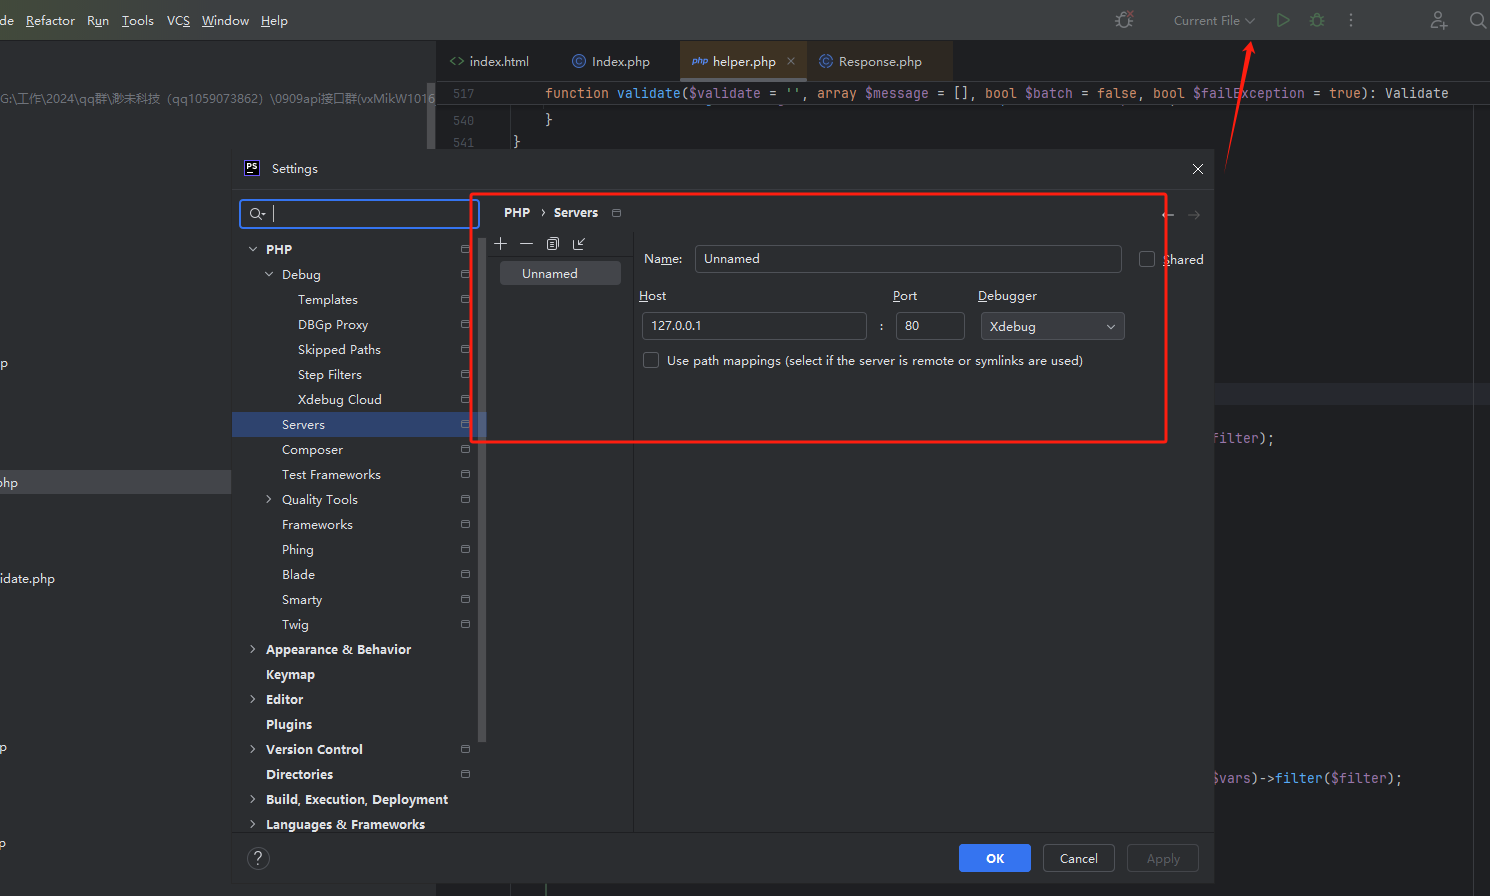The image size is (1490, 896).
Task: Edit the Host field containing 127.0.0.1
Action: pos(754,326)
